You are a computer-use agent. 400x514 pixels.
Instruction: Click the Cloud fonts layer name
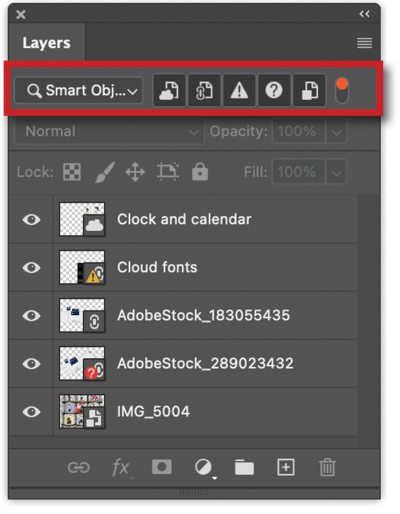[157, 267]
